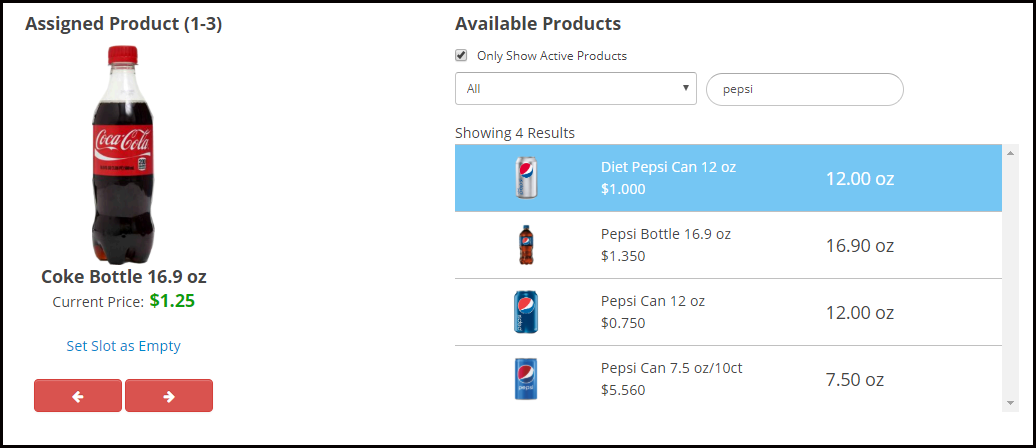This screenshot has height=448, width=1036.
Task: Click the Pepsi Can 12 oz image
Action: pyautogui.click(x=526, y=312)
